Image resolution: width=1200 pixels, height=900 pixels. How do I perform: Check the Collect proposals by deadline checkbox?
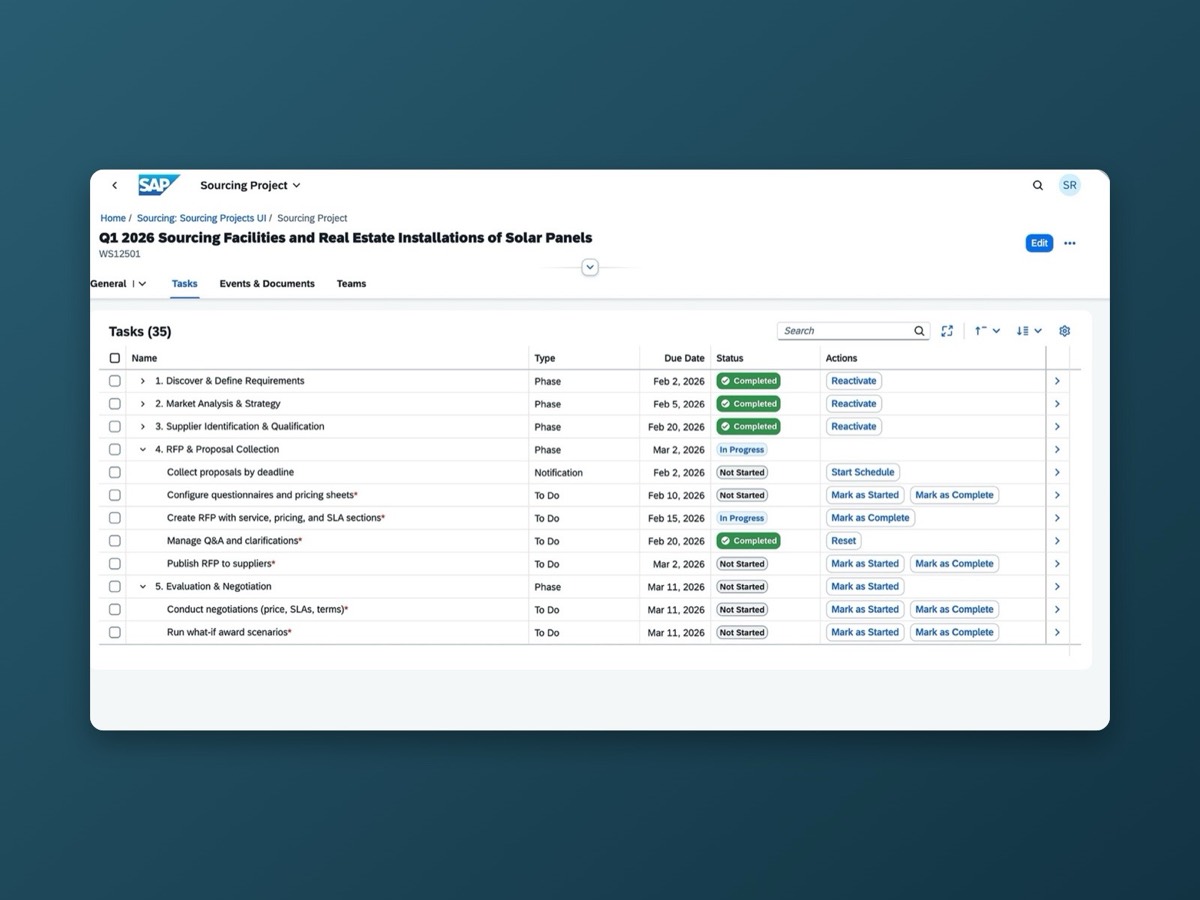115,473
